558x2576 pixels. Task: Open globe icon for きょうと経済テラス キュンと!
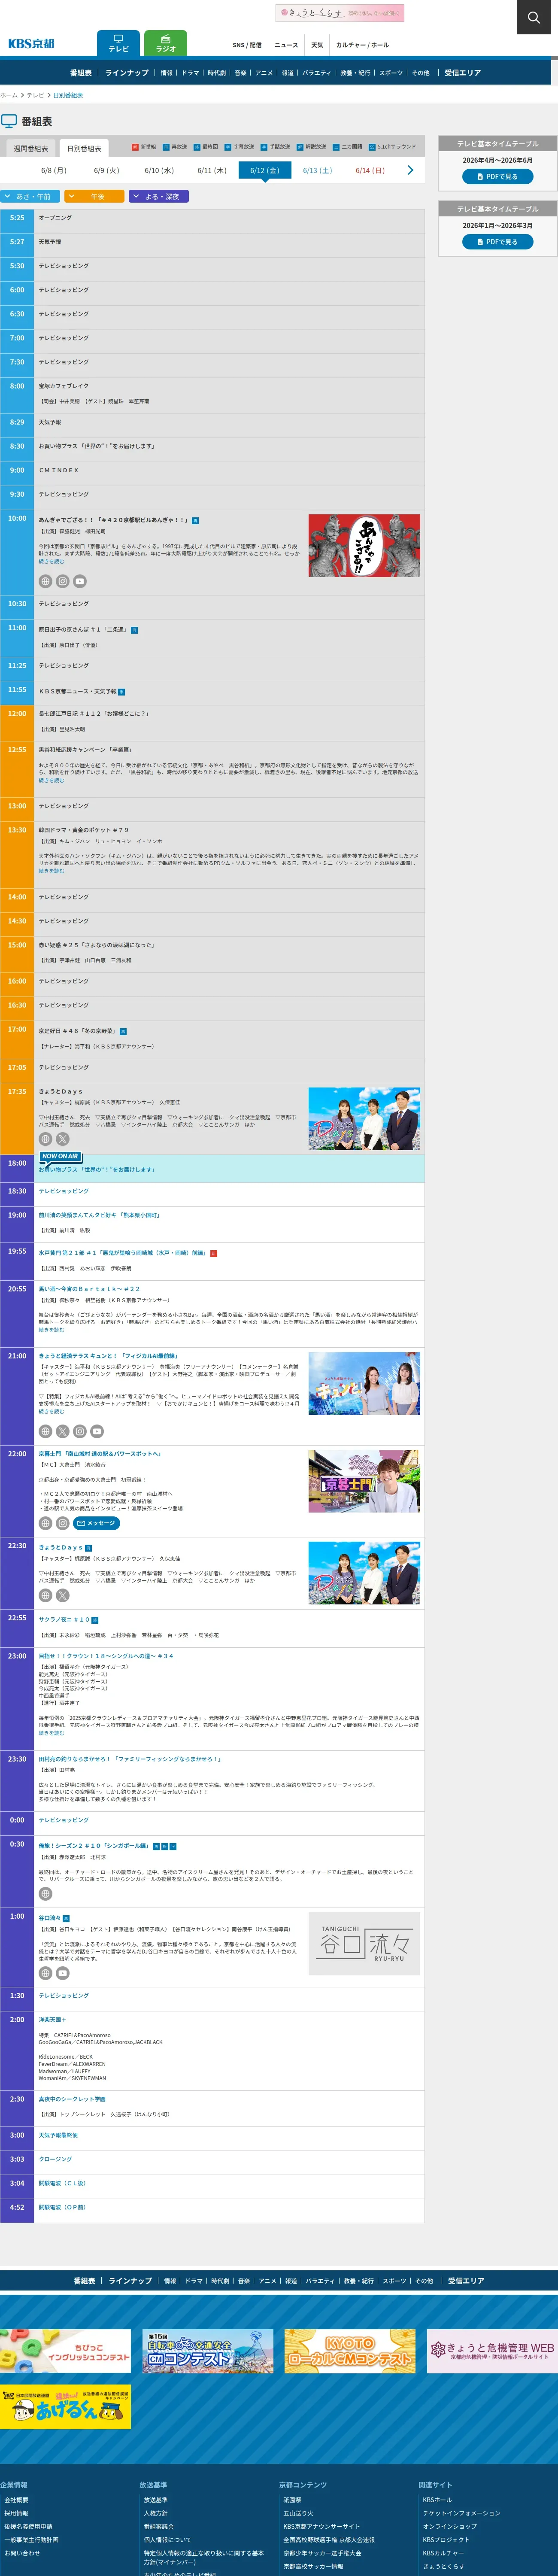click(45, 1431)
